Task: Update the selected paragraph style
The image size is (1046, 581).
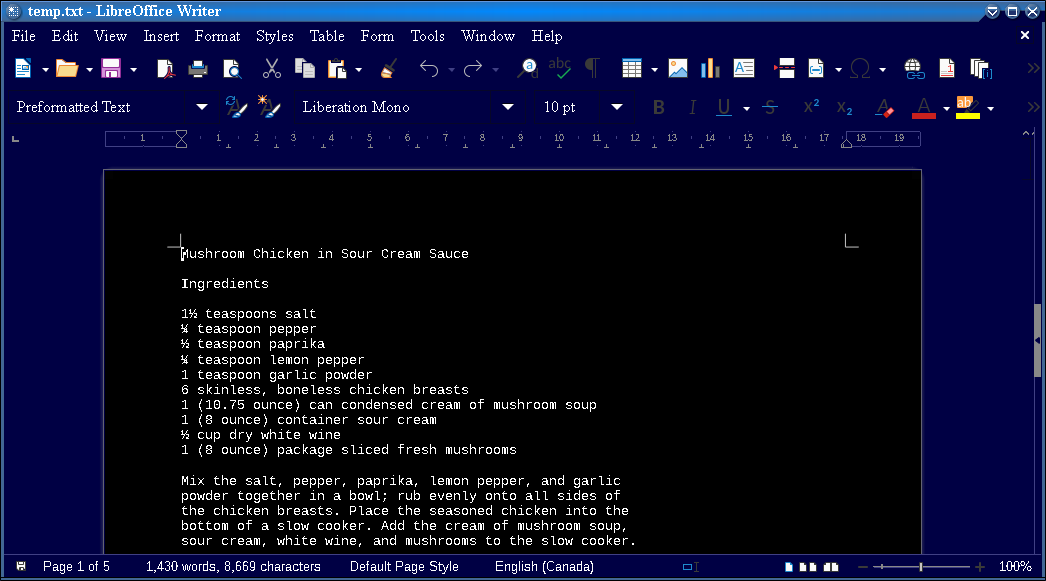Action: (x=235, y=107)
